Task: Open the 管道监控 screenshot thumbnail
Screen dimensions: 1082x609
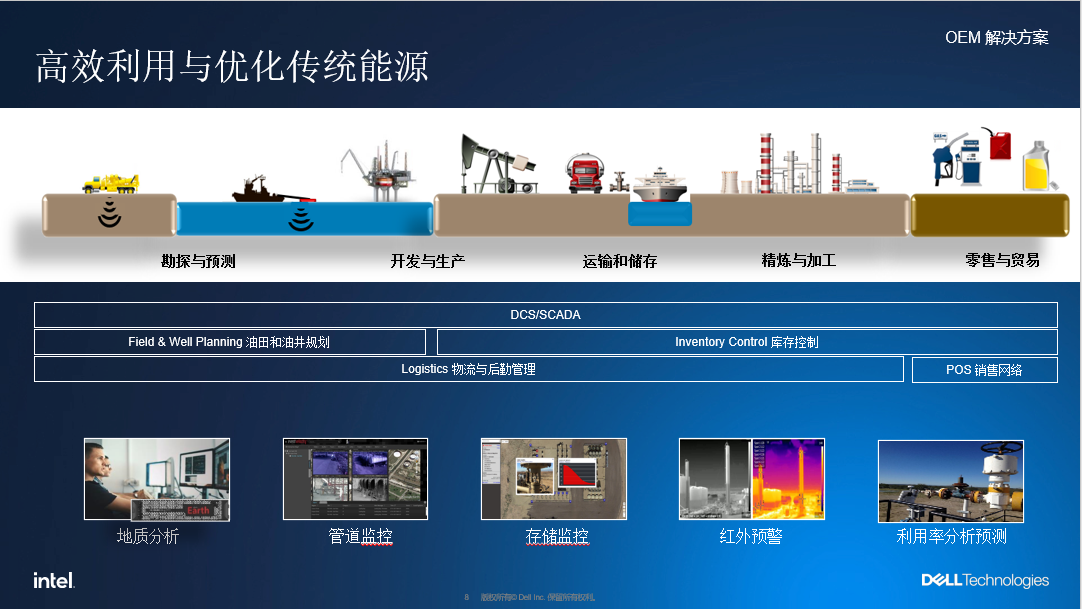Action: 355,479
